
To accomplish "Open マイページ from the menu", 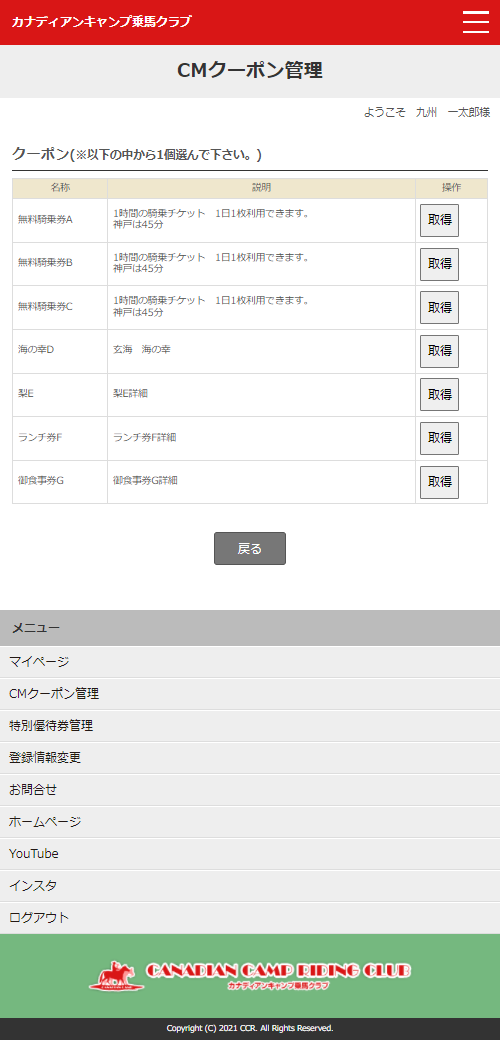I will [x=250, y=662].
